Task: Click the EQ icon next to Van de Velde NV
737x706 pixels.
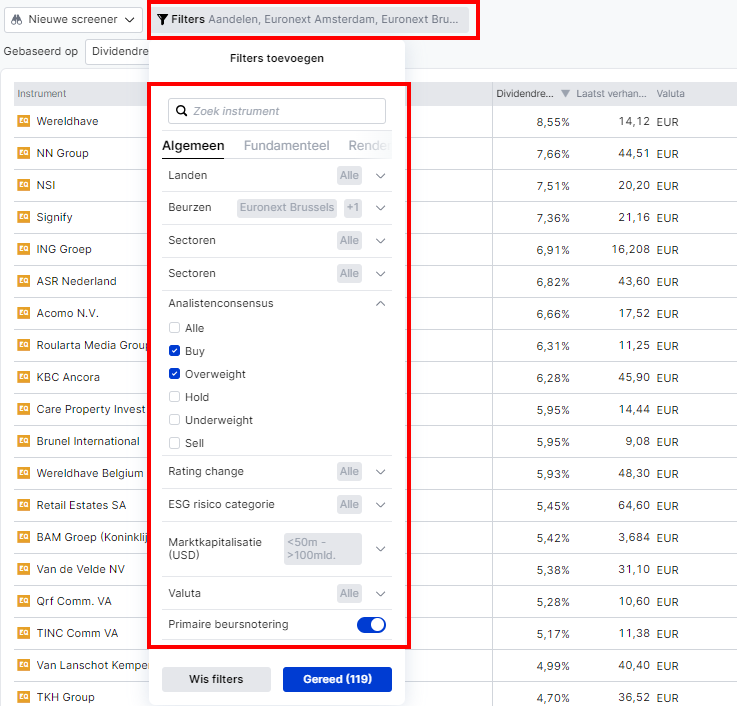Action: pos(24,569)
